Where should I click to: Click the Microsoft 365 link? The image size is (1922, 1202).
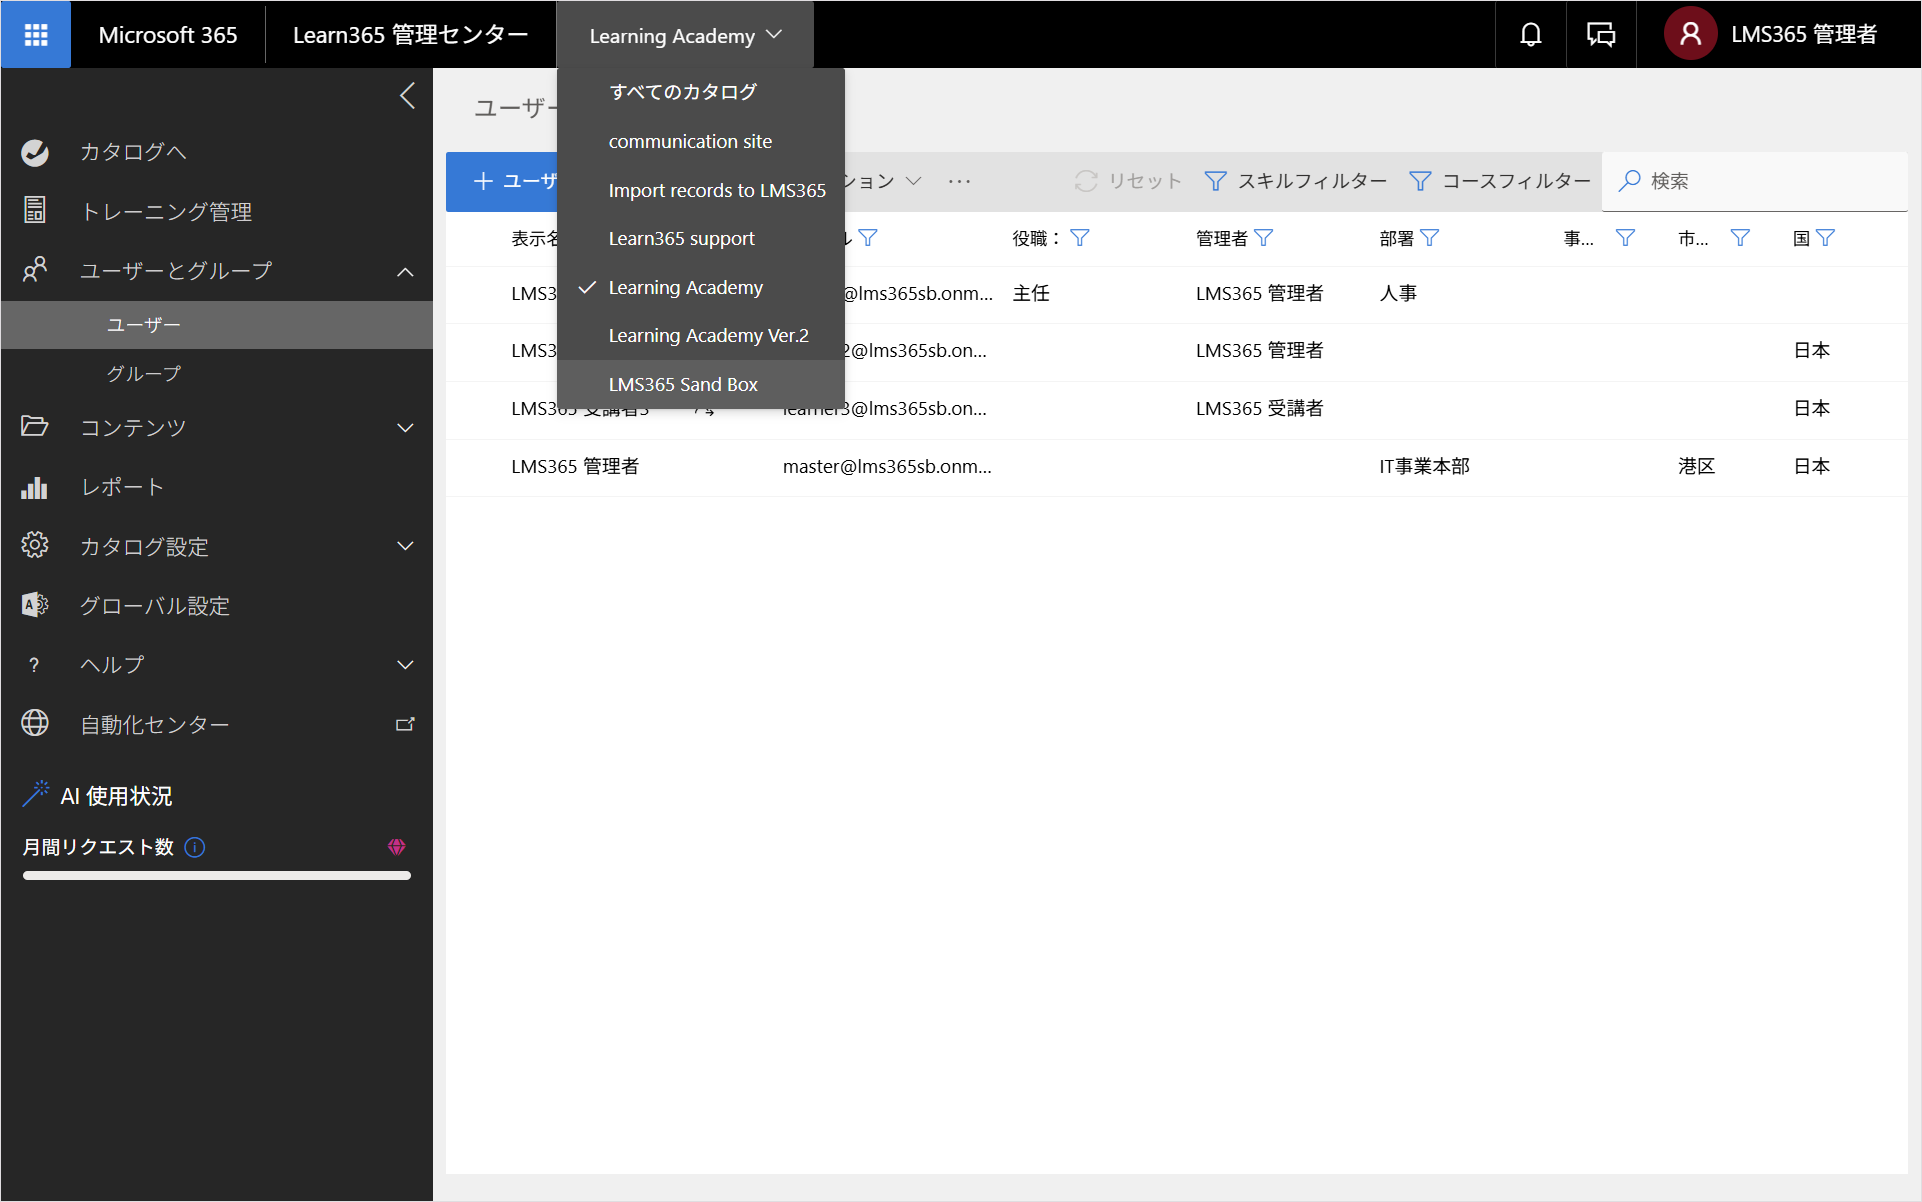(168, 35)
